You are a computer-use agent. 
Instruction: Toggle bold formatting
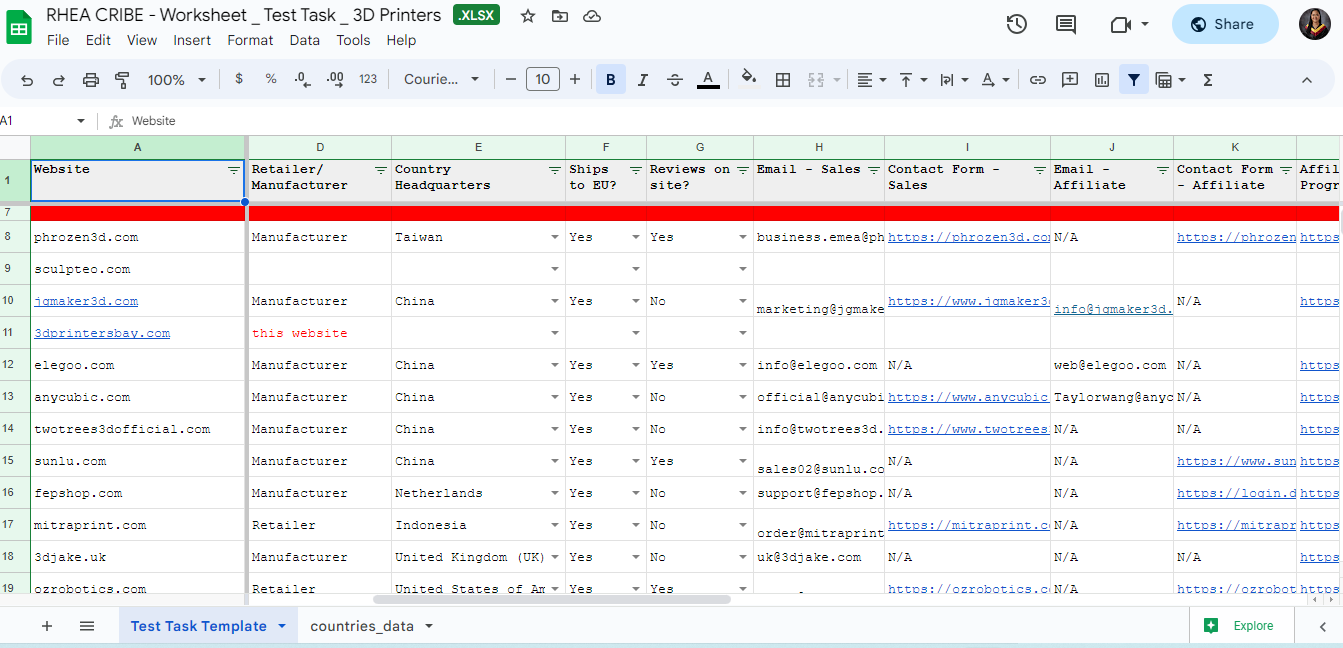[x=610, y=80]
